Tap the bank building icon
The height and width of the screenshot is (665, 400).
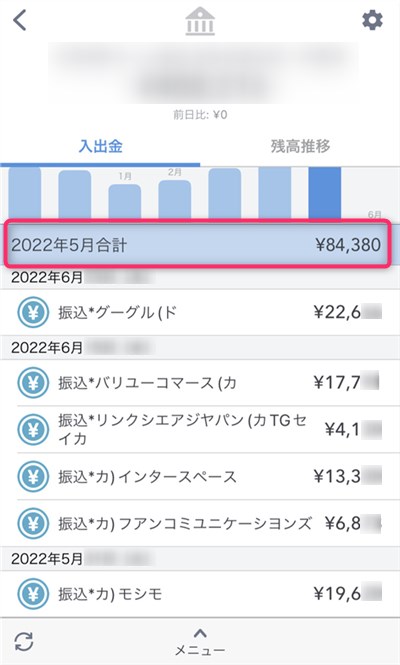(x=200, y=21)
